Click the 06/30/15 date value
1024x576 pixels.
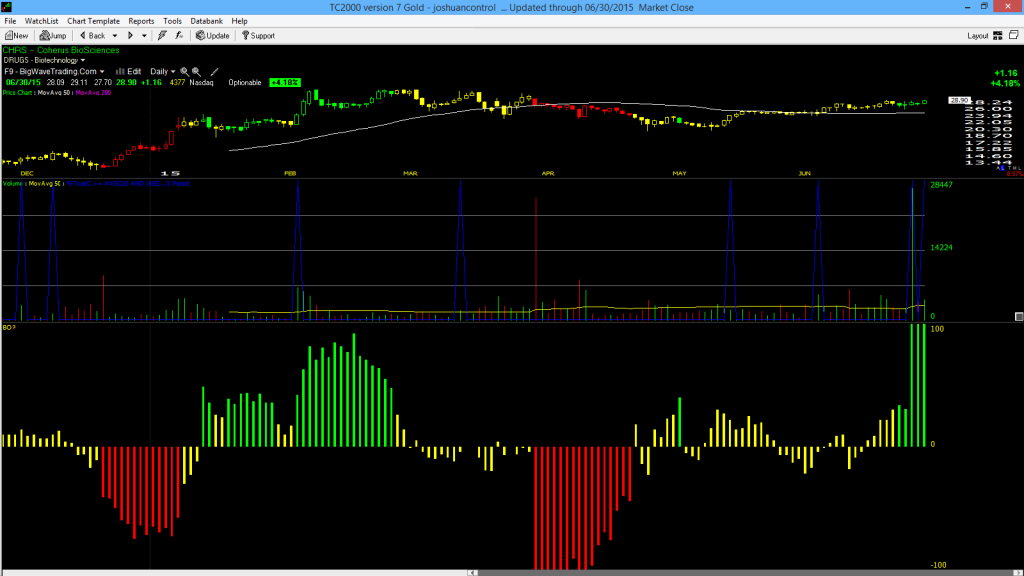coord(23,83)
